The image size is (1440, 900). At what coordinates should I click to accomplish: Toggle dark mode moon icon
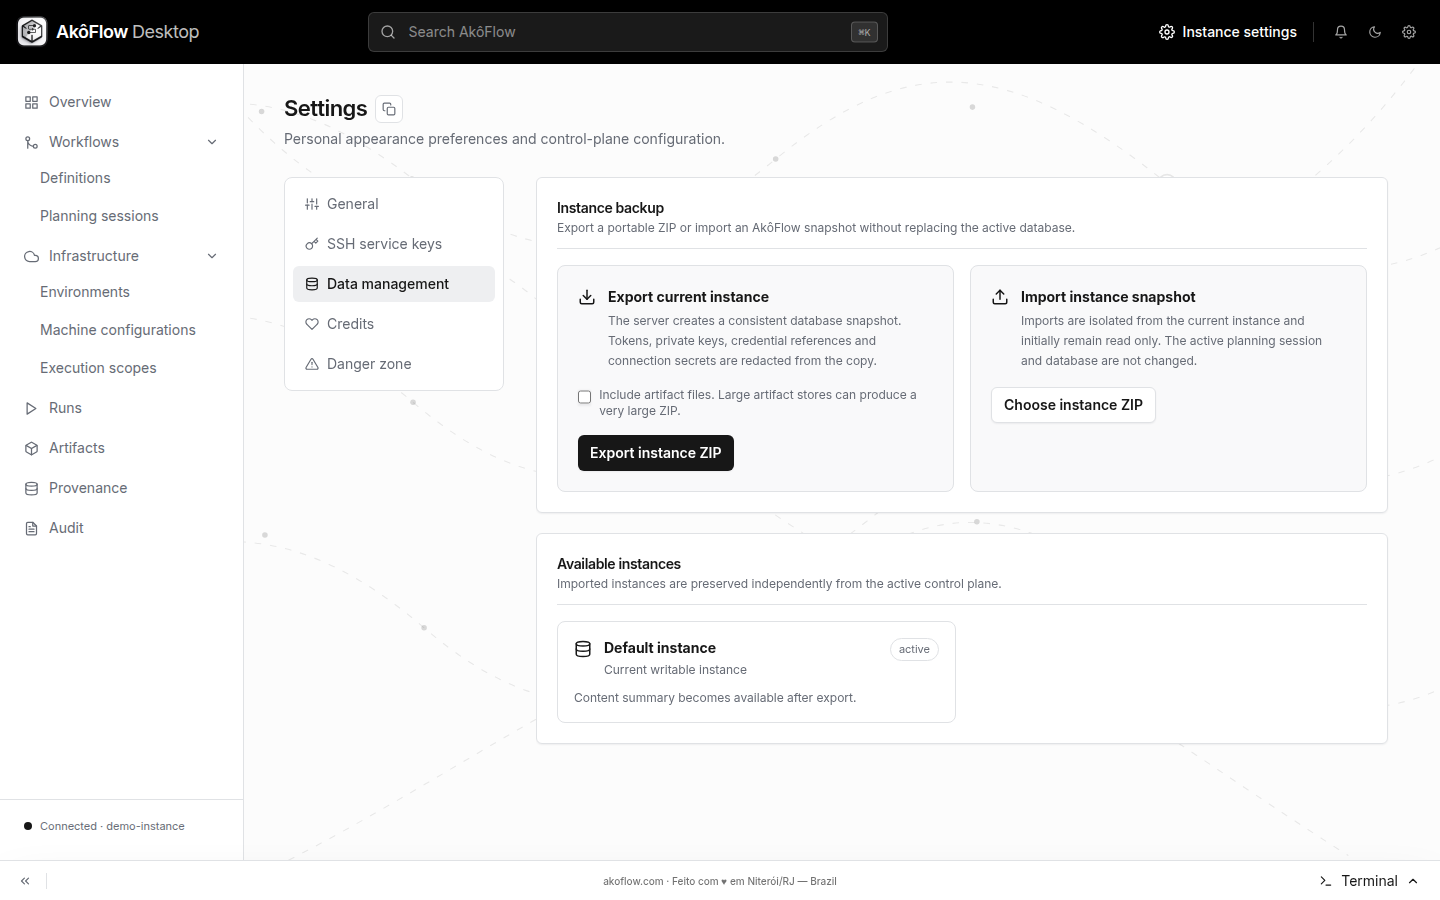click(x=1375, y=32)
